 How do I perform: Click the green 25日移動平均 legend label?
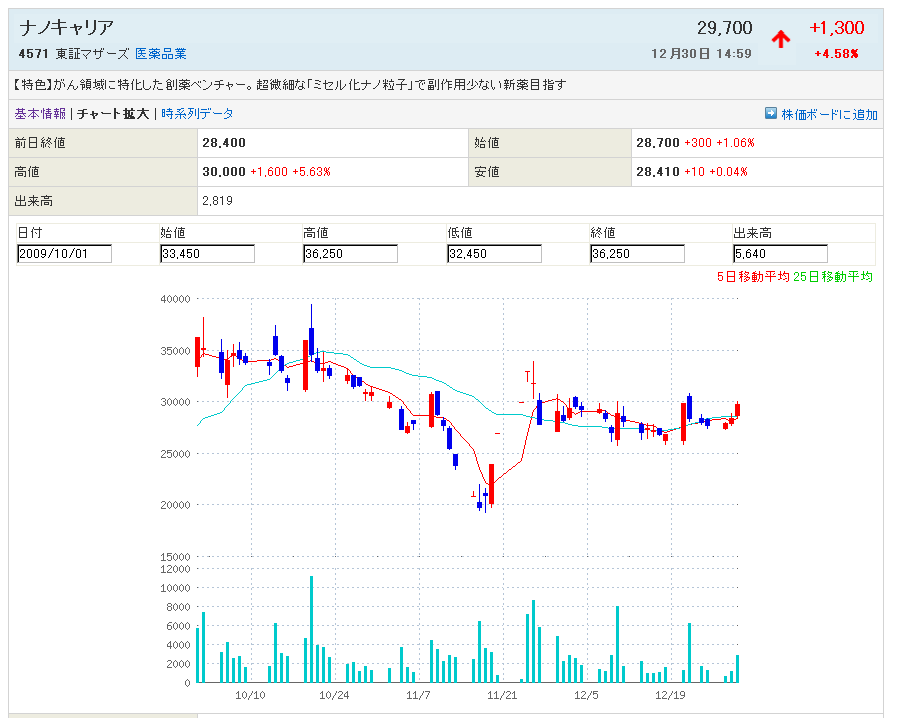click(x=833, y=277)
